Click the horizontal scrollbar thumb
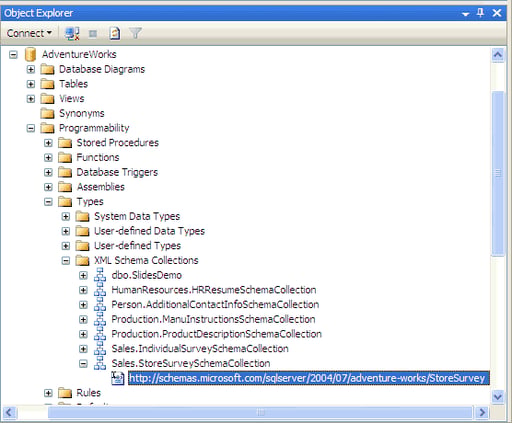This screenshot has height=423, width=512. (260, 413)
